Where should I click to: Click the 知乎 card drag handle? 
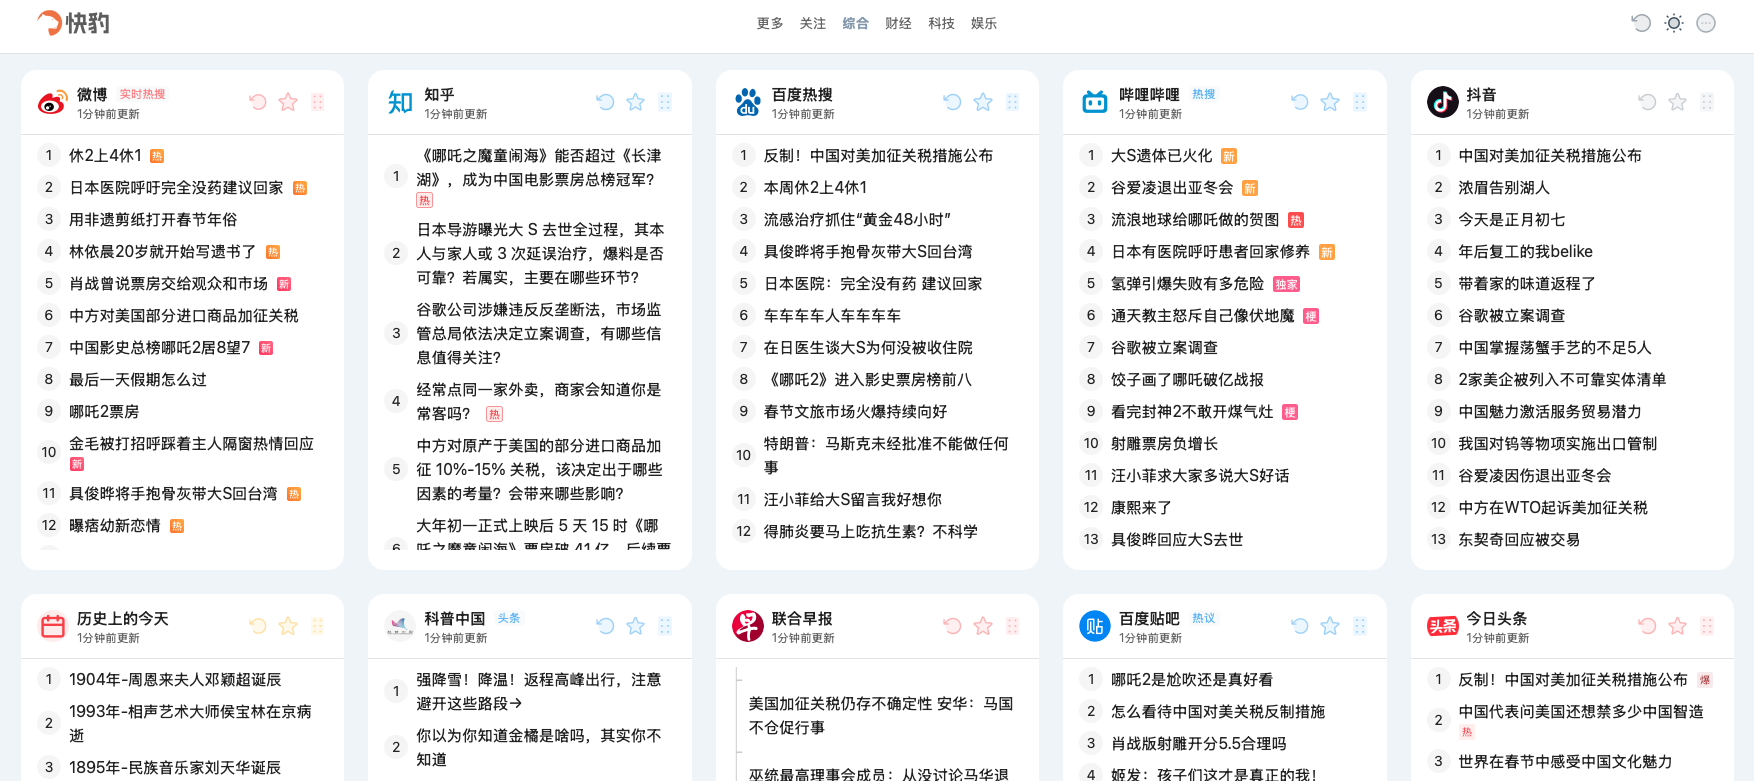pos(665,102)
